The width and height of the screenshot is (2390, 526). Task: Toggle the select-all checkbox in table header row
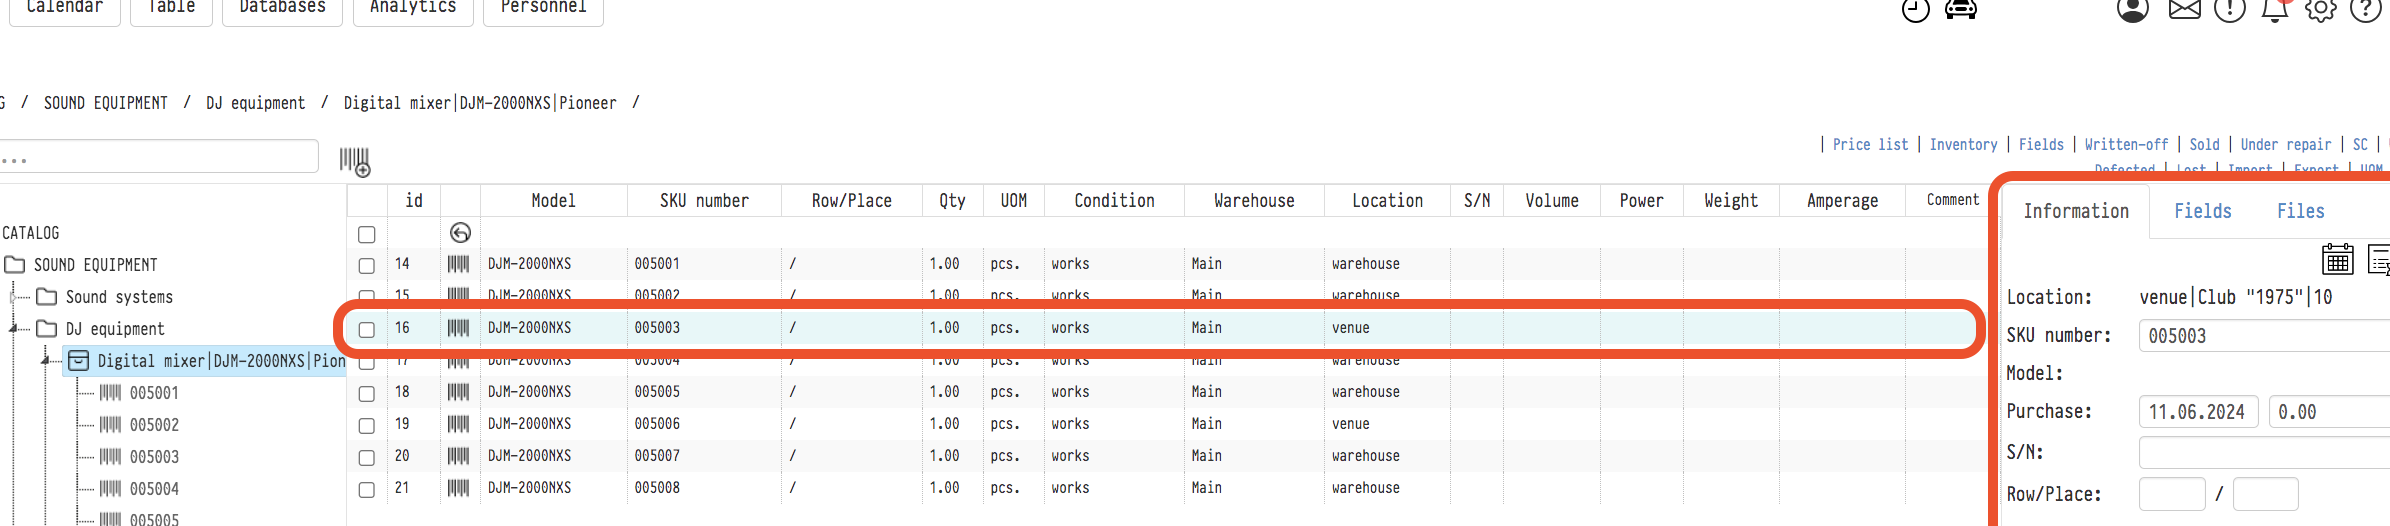[x=367, y=234]
